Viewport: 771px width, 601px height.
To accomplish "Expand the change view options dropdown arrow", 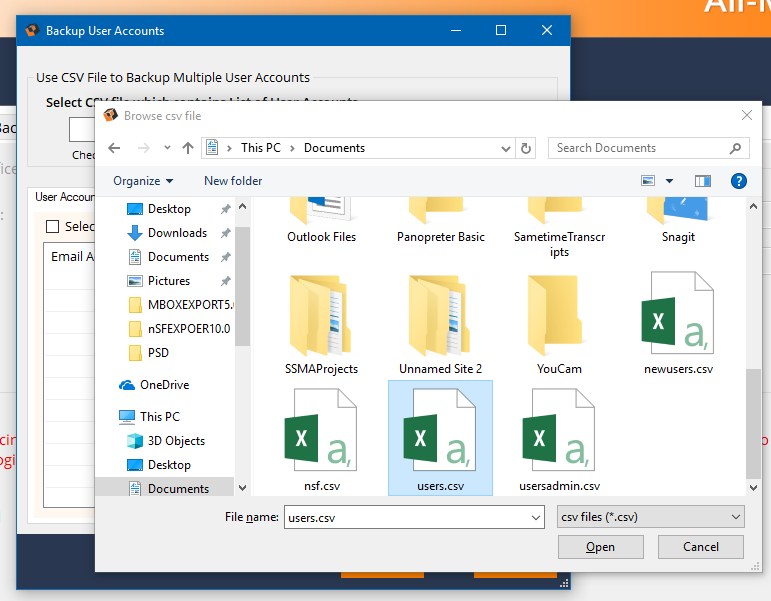I will point(669,181).
